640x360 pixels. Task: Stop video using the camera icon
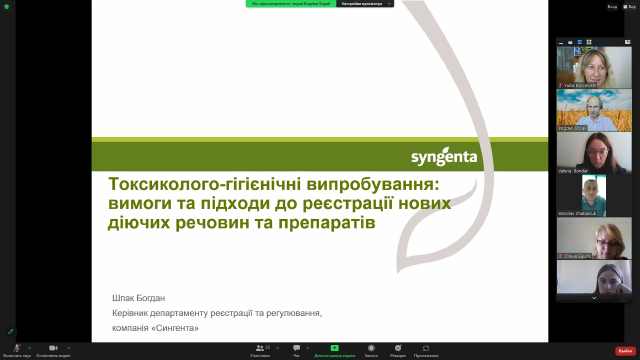[x=53, y=349]
